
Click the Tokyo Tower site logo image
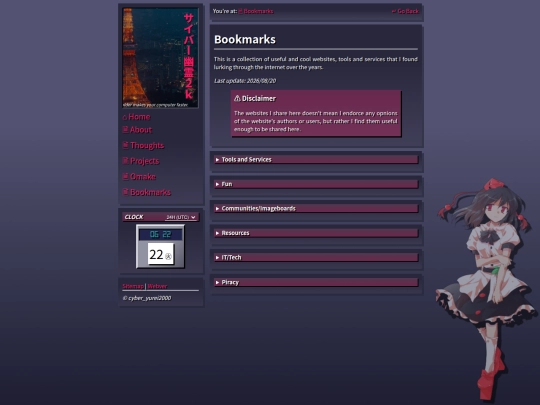coord(160,58)
